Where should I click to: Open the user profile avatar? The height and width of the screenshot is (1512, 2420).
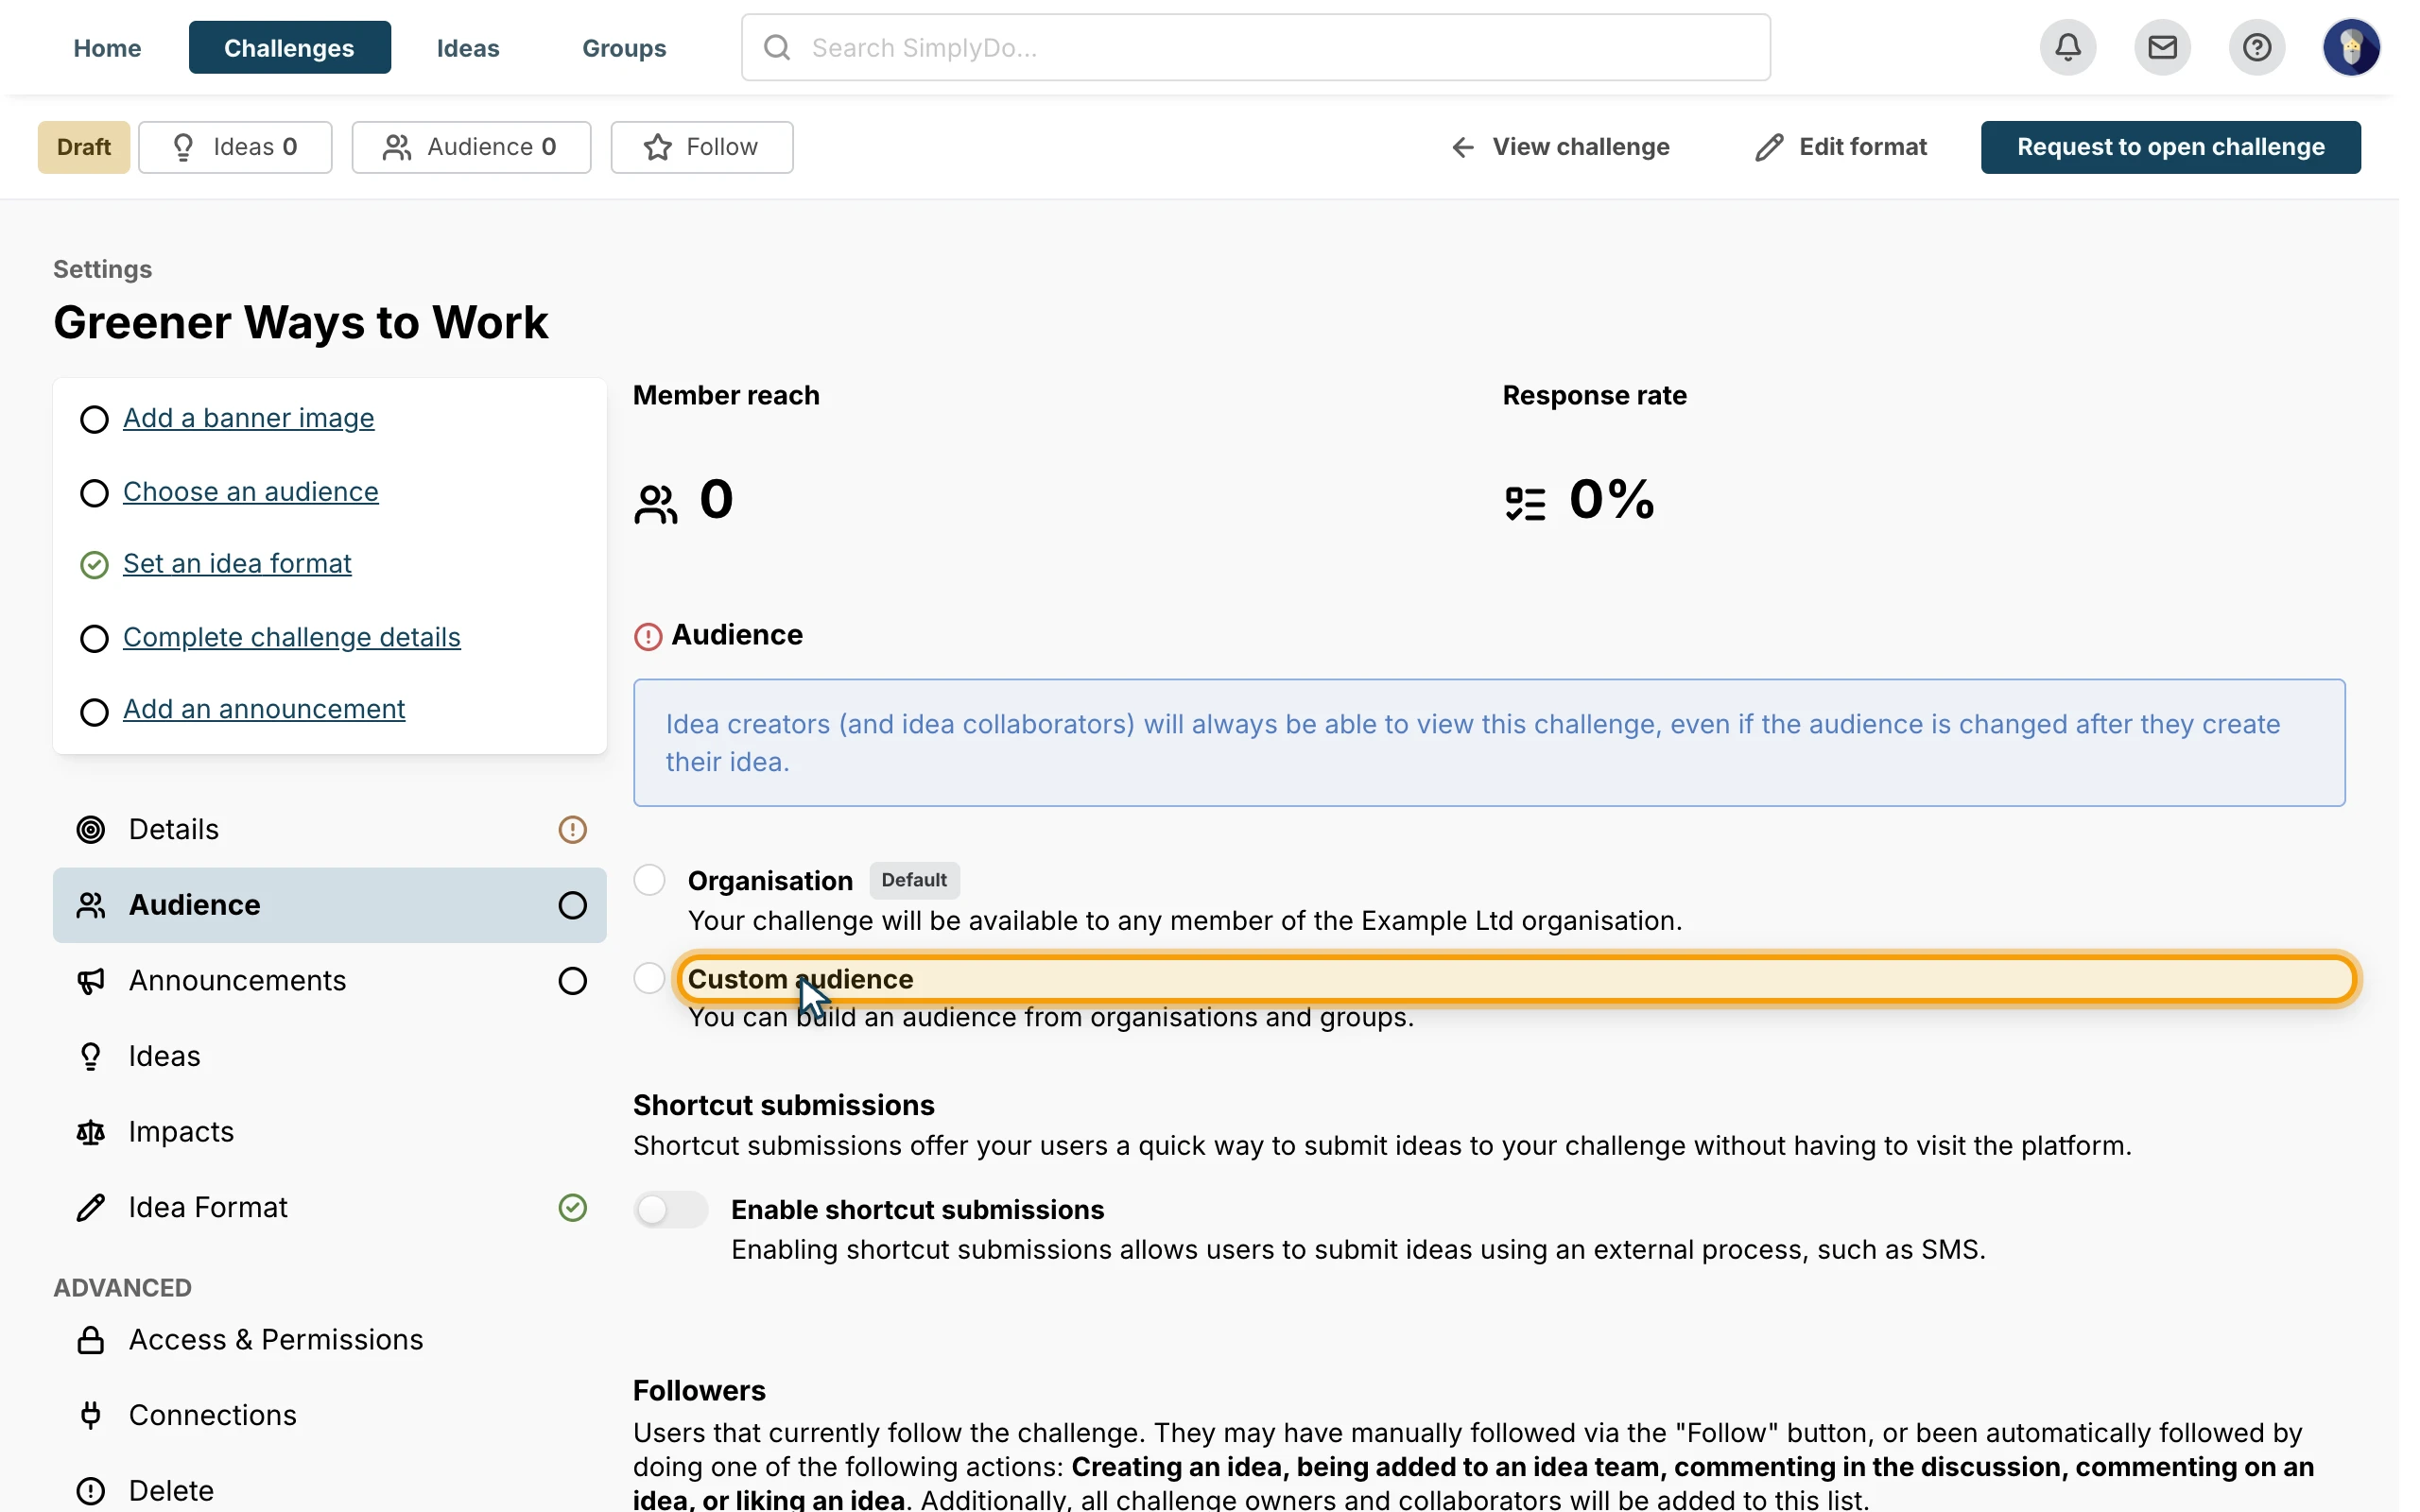[2350, 47]
